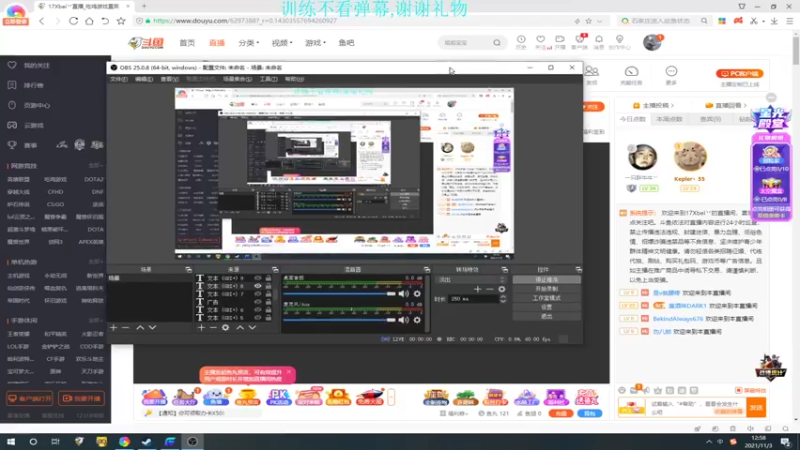
Task: Open scene transition type dropdown
Action: (471, 280)
